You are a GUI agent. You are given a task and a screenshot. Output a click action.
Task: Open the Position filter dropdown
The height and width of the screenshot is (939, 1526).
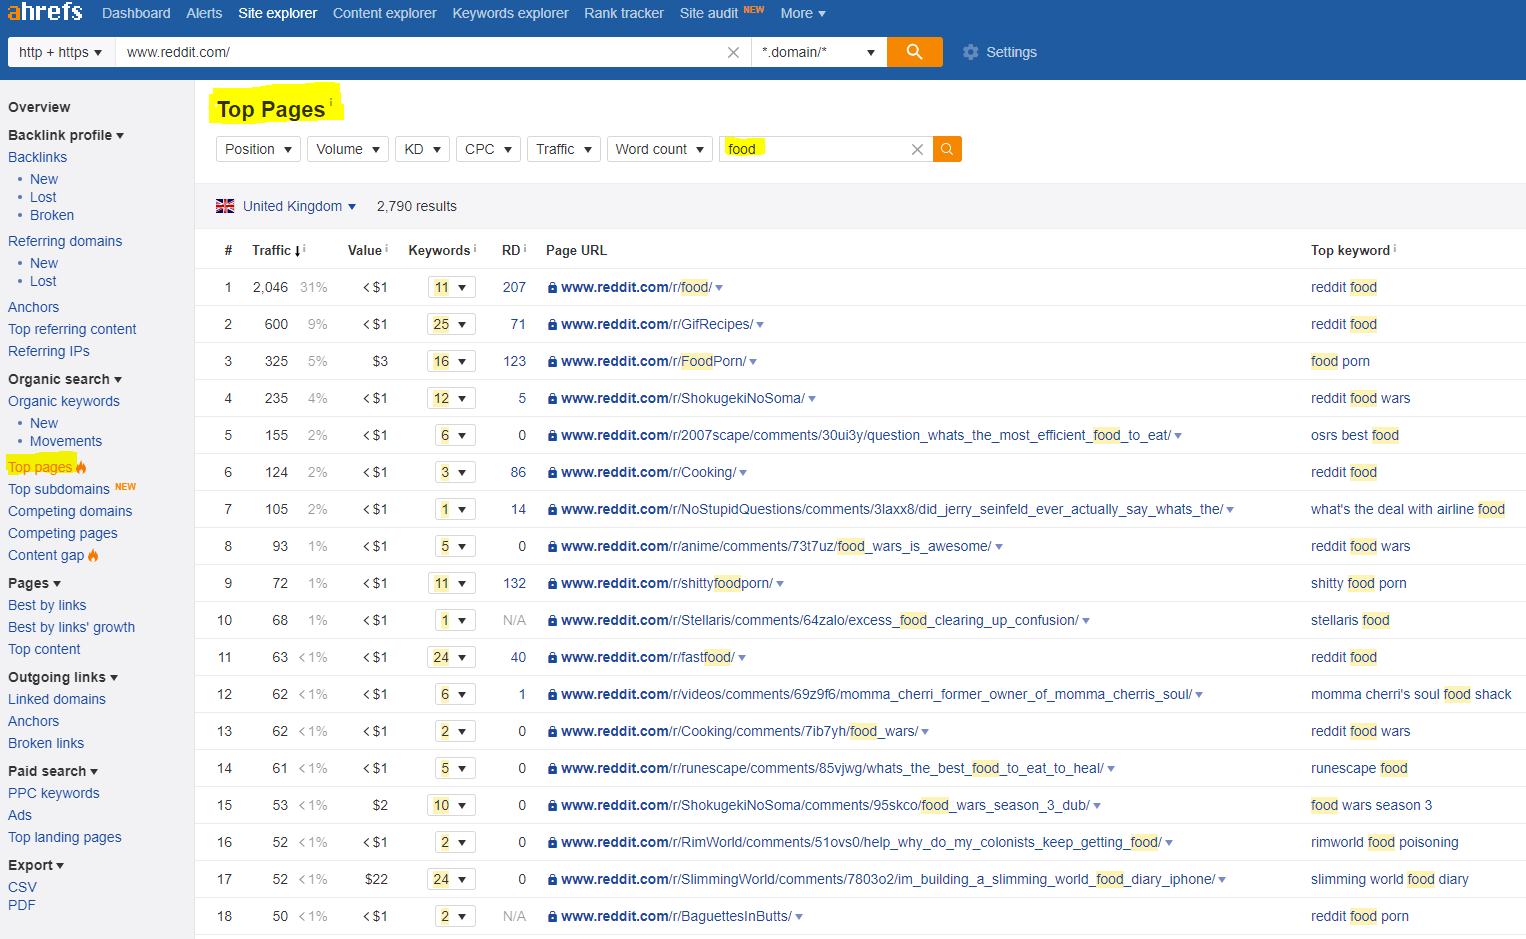tap(258, 149)
